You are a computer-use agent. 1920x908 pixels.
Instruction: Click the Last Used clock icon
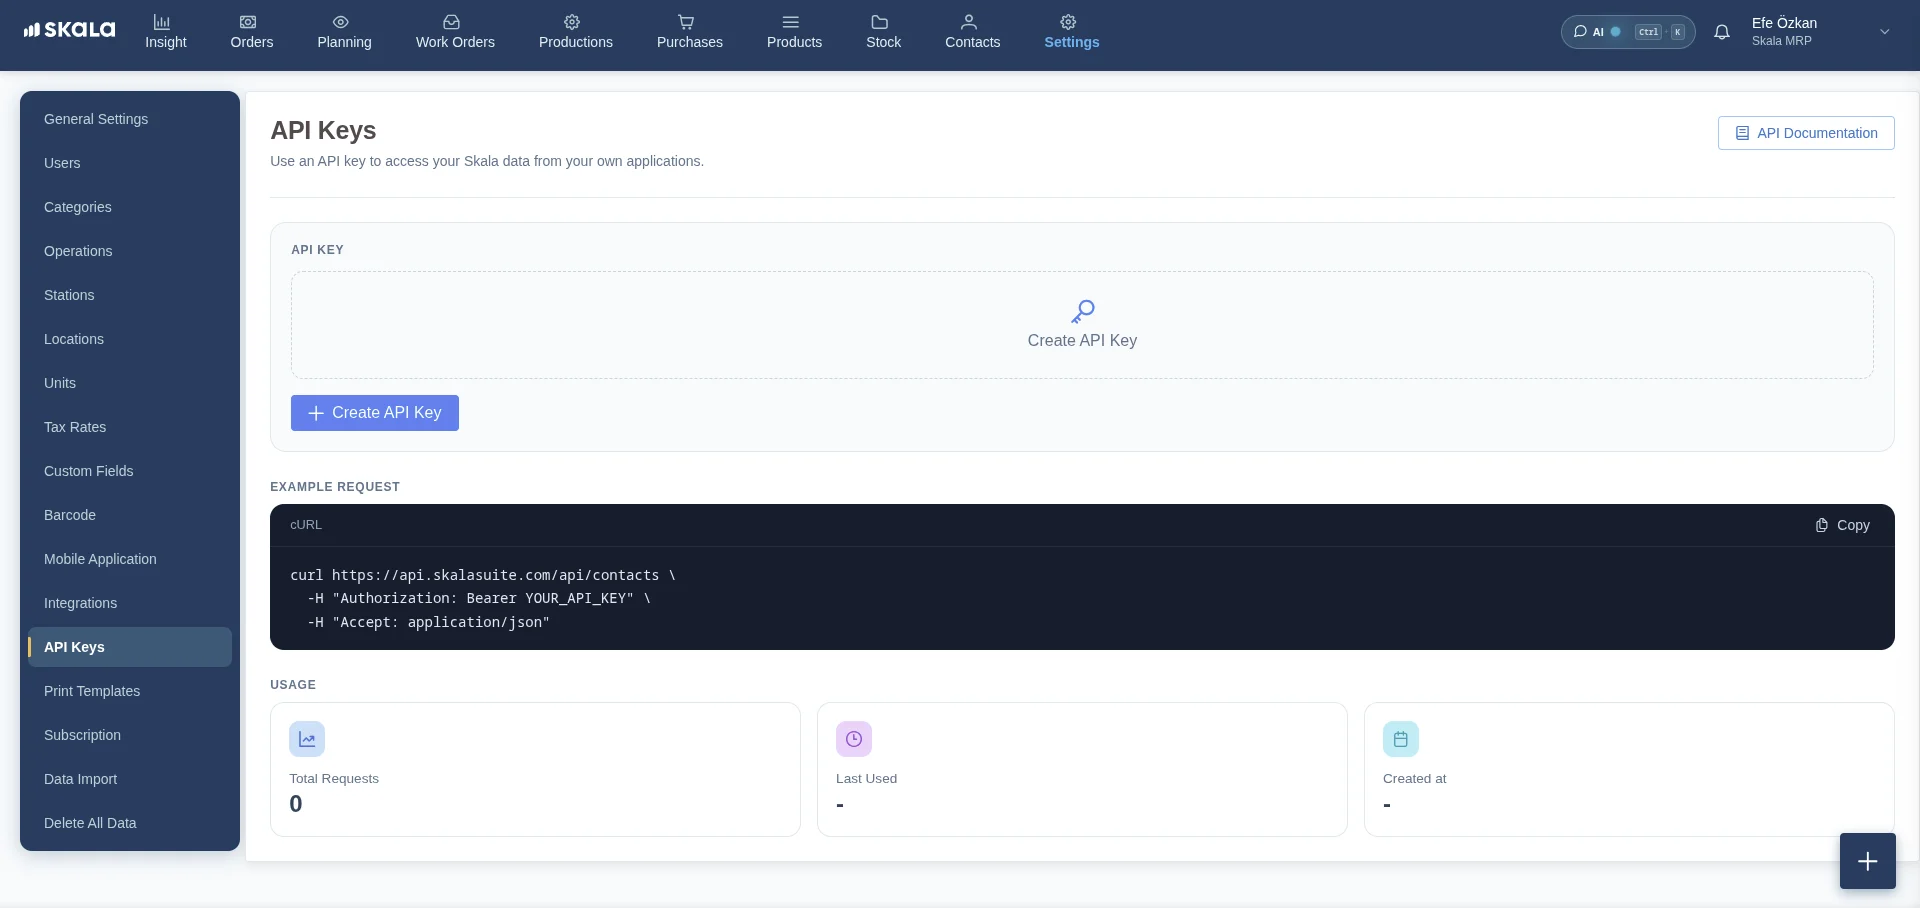pos(854,739)
